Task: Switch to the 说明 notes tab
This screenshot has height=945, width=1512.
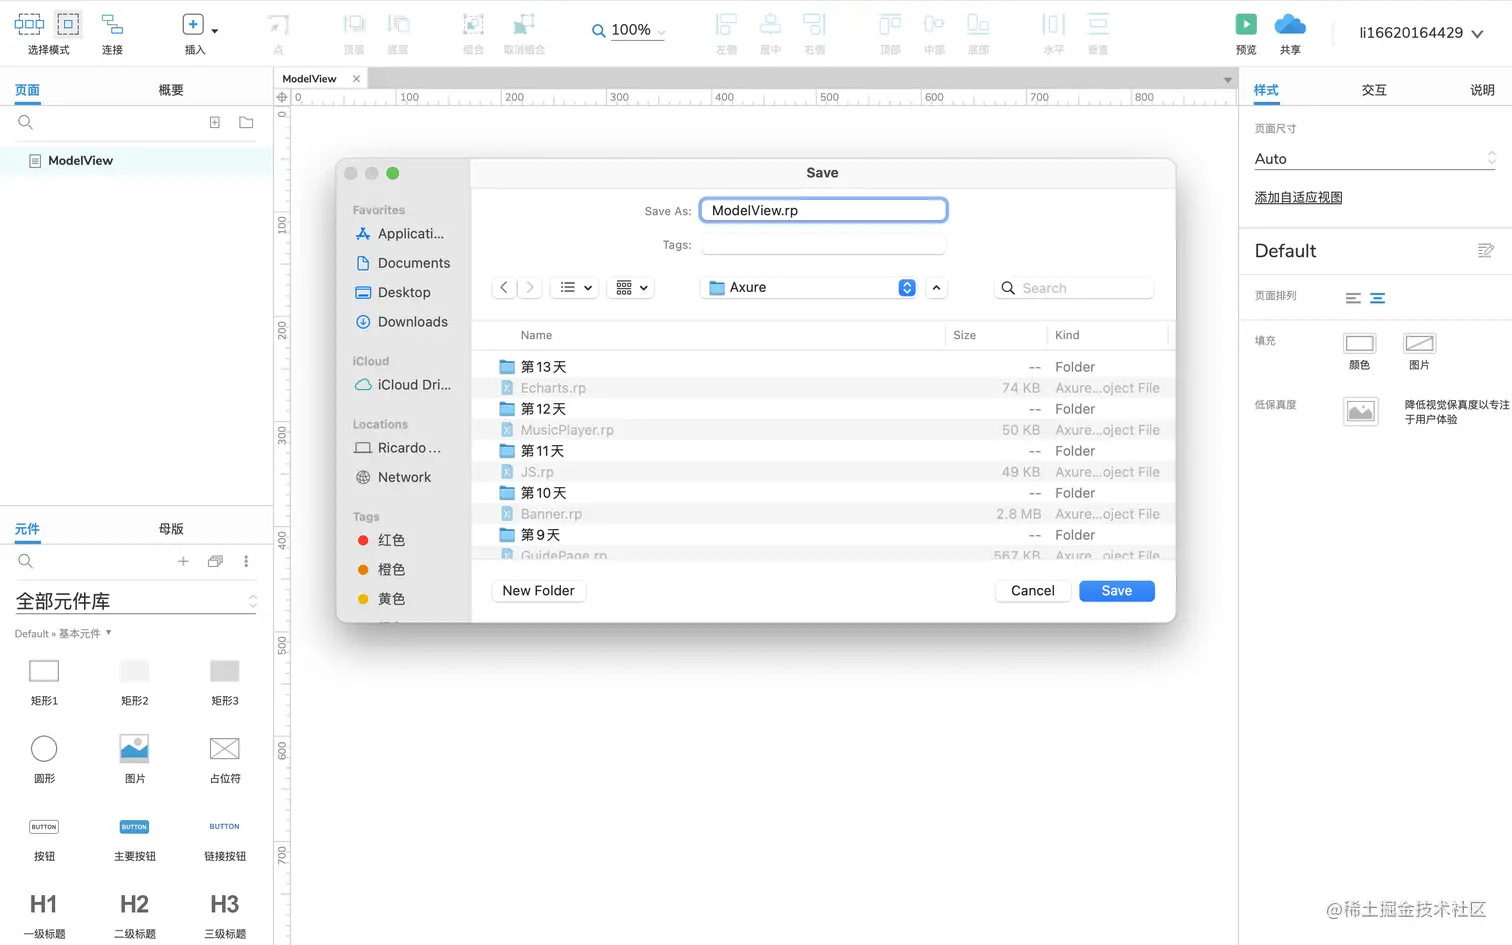Action: 1482,90
